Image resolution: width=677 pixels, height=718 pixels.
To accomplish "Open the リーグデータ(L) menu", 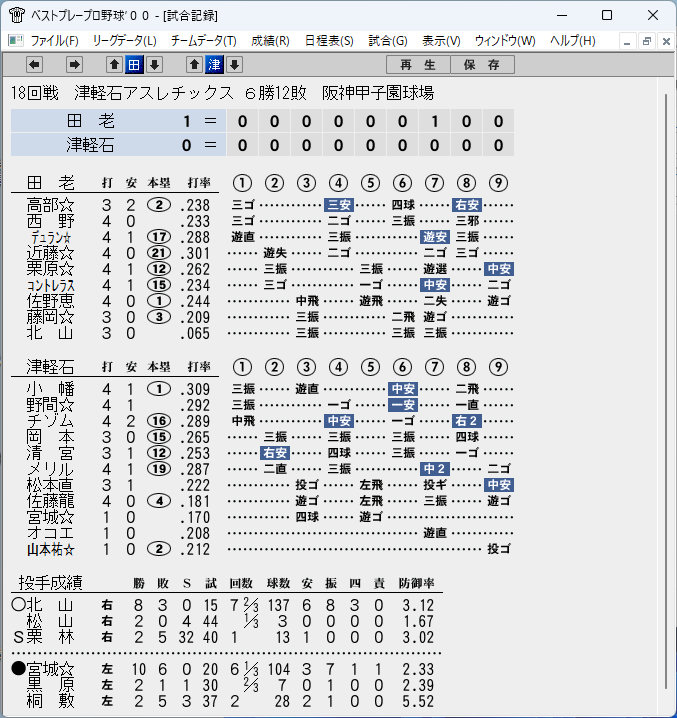I will (x=125, y=41).
